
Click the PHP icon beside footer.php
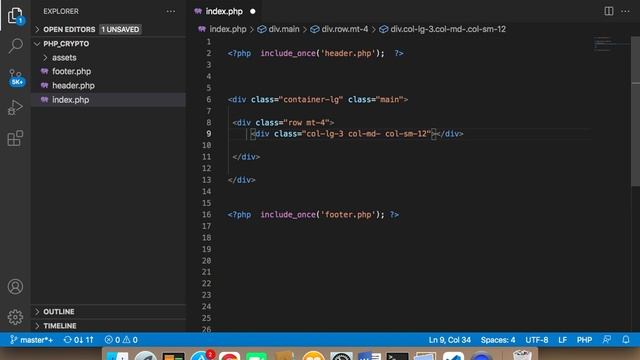coord(44,71)
